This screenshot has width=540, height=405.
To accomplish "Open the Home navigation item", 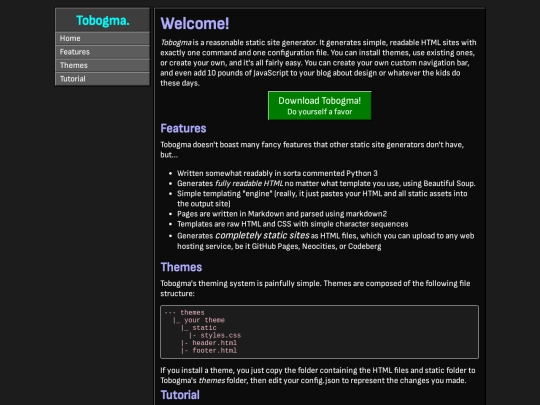I will pos(102,39).
